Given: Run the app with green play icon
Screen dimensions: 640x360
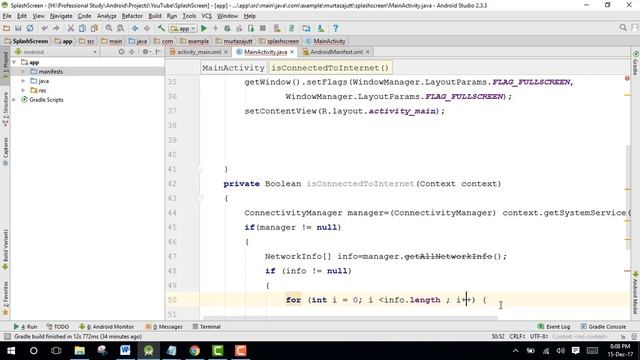Looking at the screenshot, I should pyautogui.click(x=204, y=28).
